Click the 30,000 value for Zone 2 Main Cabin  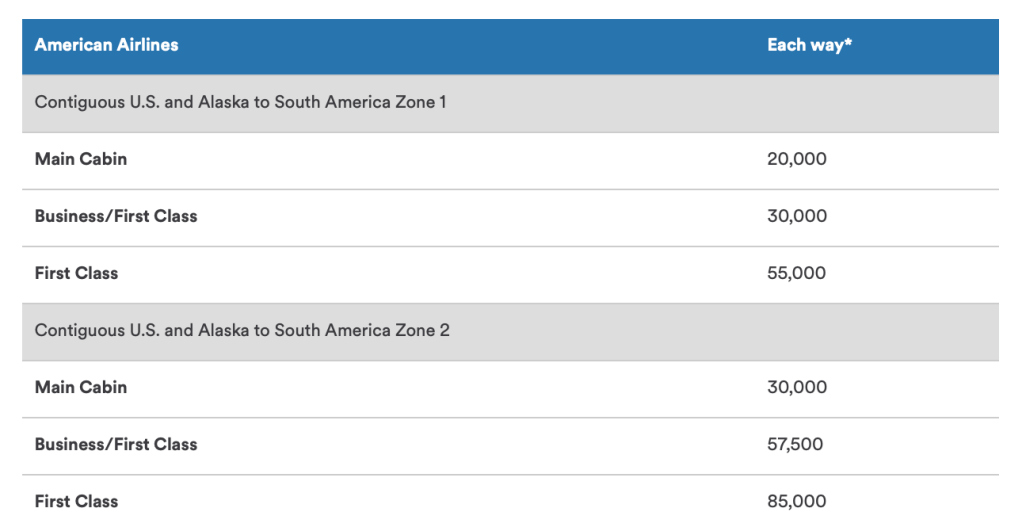(x=797, y=387)
